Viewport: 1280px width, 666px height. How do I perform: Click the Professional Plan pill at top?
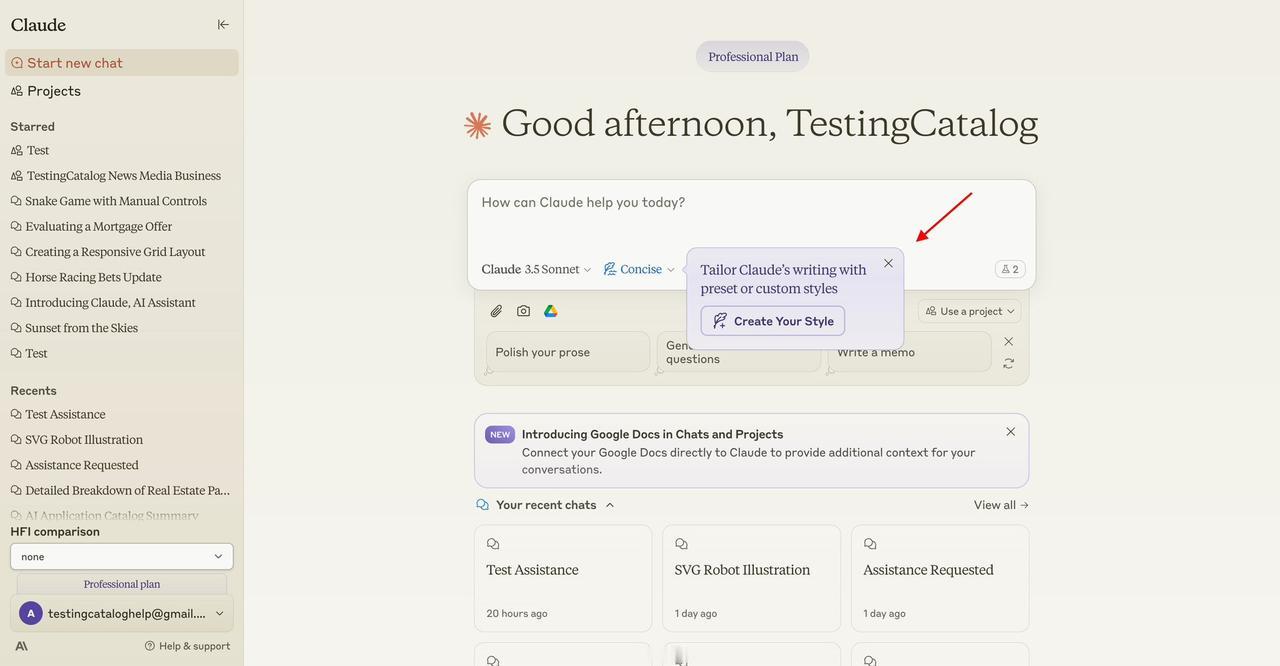click(x=753, y=57)
